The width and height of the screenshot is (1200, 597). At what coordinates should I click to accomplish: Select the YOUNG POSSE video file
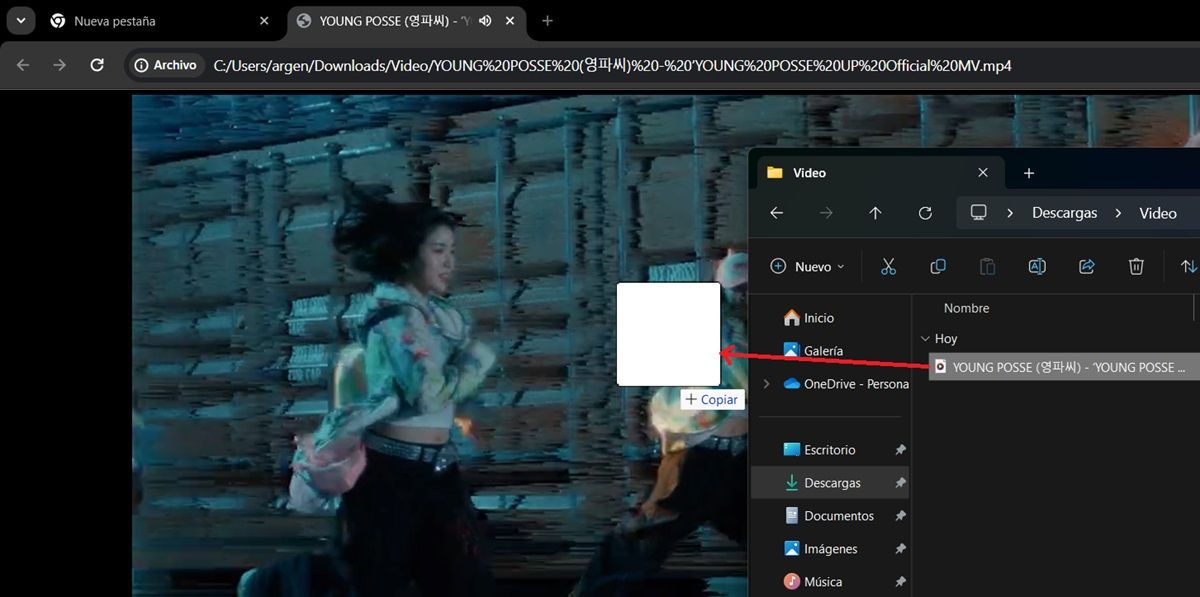(x=1064, y=367)
